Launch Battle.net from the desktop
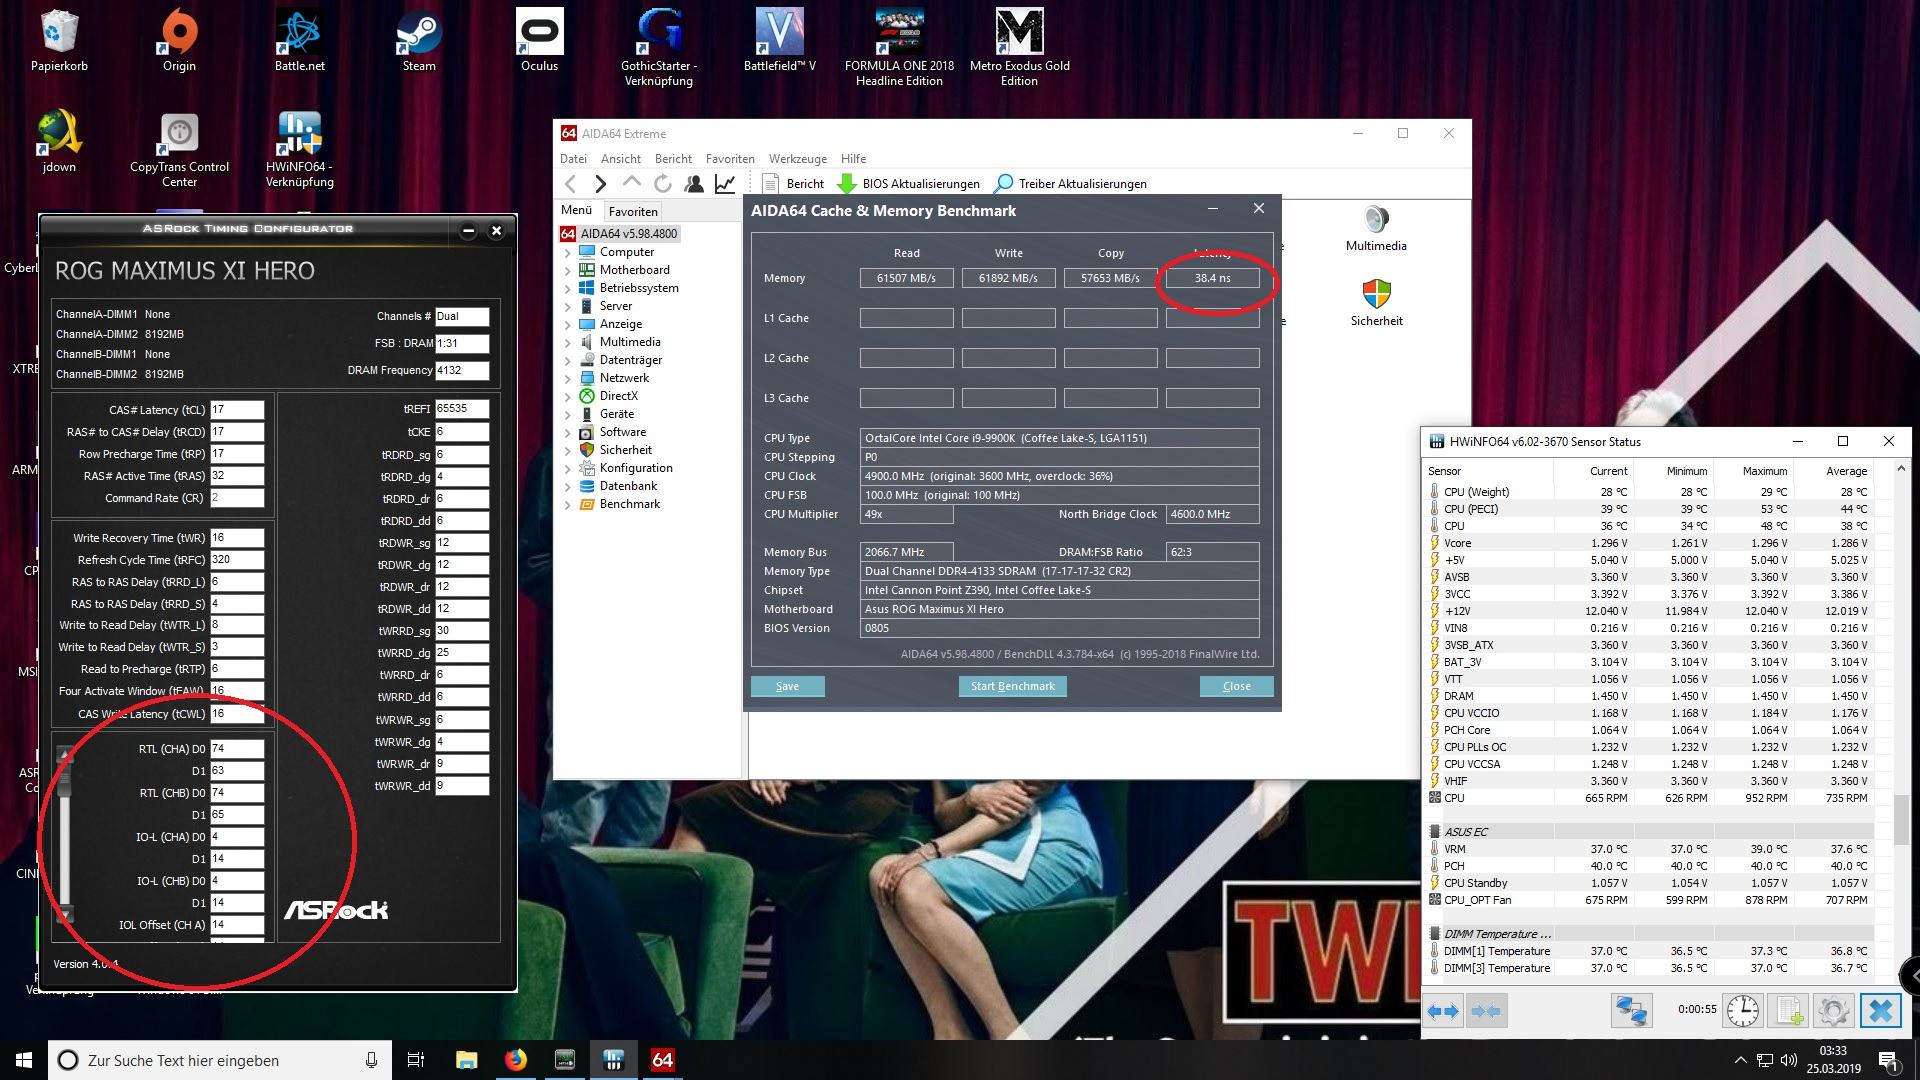 [299, 40]
